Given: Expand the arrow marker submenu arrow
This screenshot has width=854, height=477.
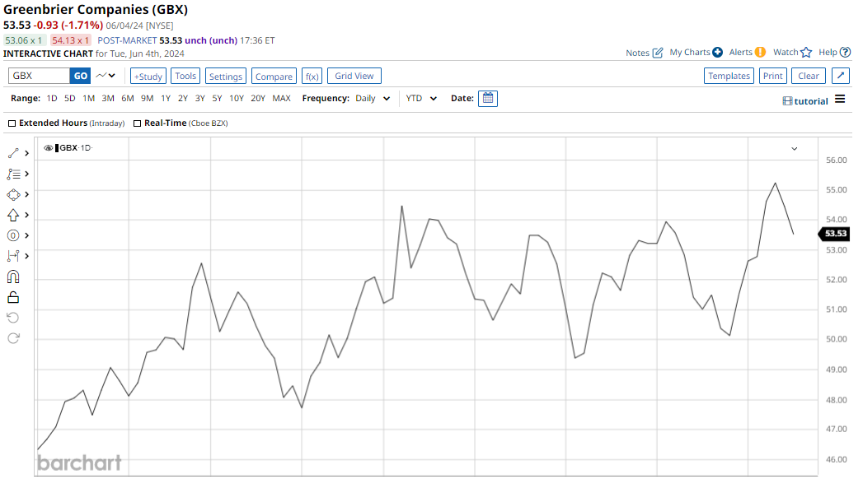Looking at the screenshot, I should tap(27, 215).
